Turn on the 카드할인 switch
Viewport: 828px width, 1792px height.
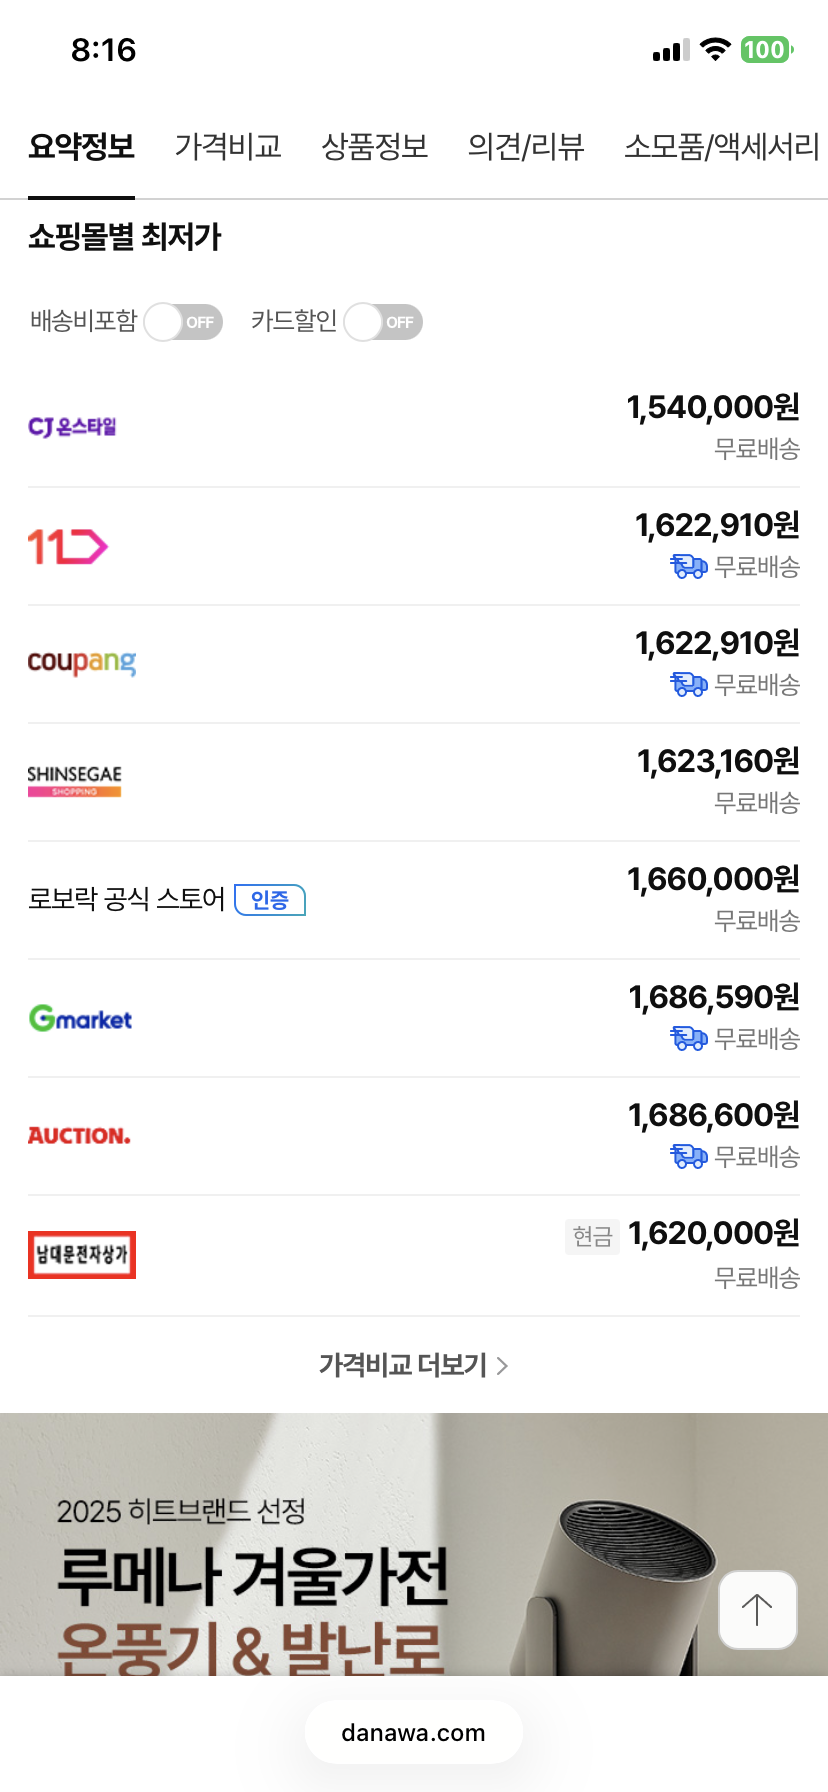pyautogui.click(x=383, y=322)
